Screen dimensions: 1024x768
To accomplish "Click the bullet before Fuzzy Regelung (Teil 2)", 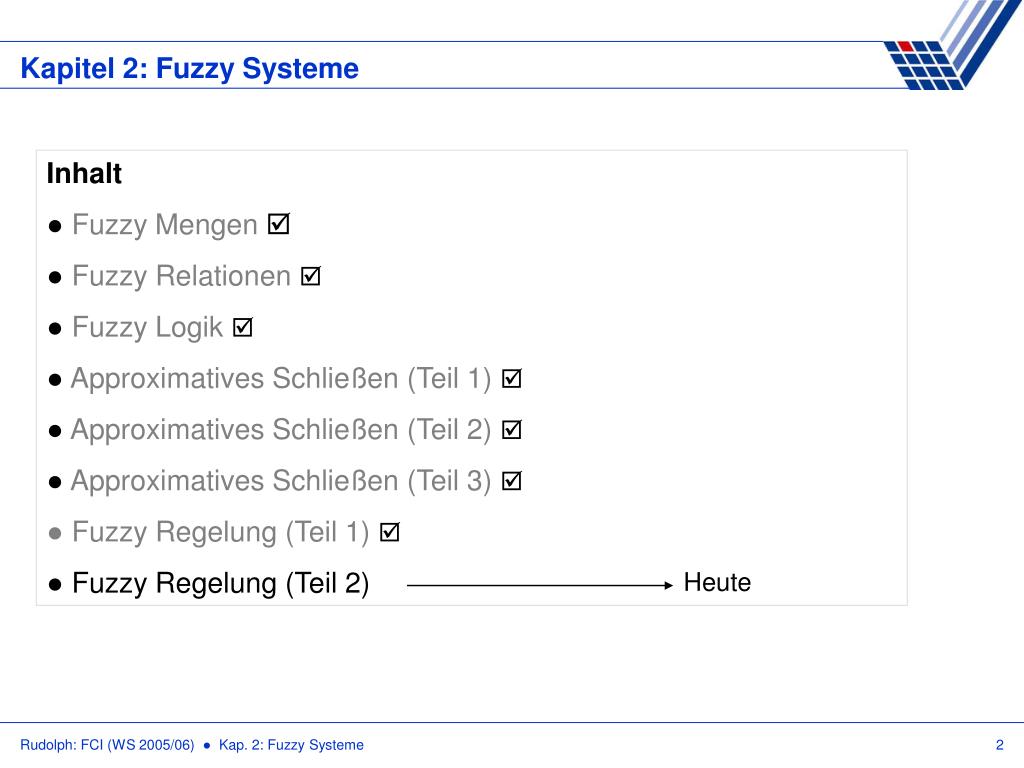I will click(56, 584).
